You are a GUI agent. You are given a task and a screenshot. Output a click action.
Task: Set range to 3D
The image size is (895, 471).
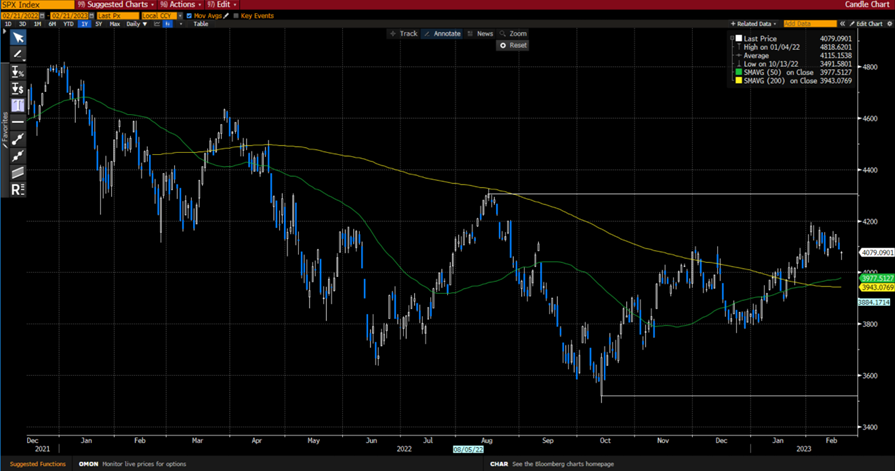22,24
